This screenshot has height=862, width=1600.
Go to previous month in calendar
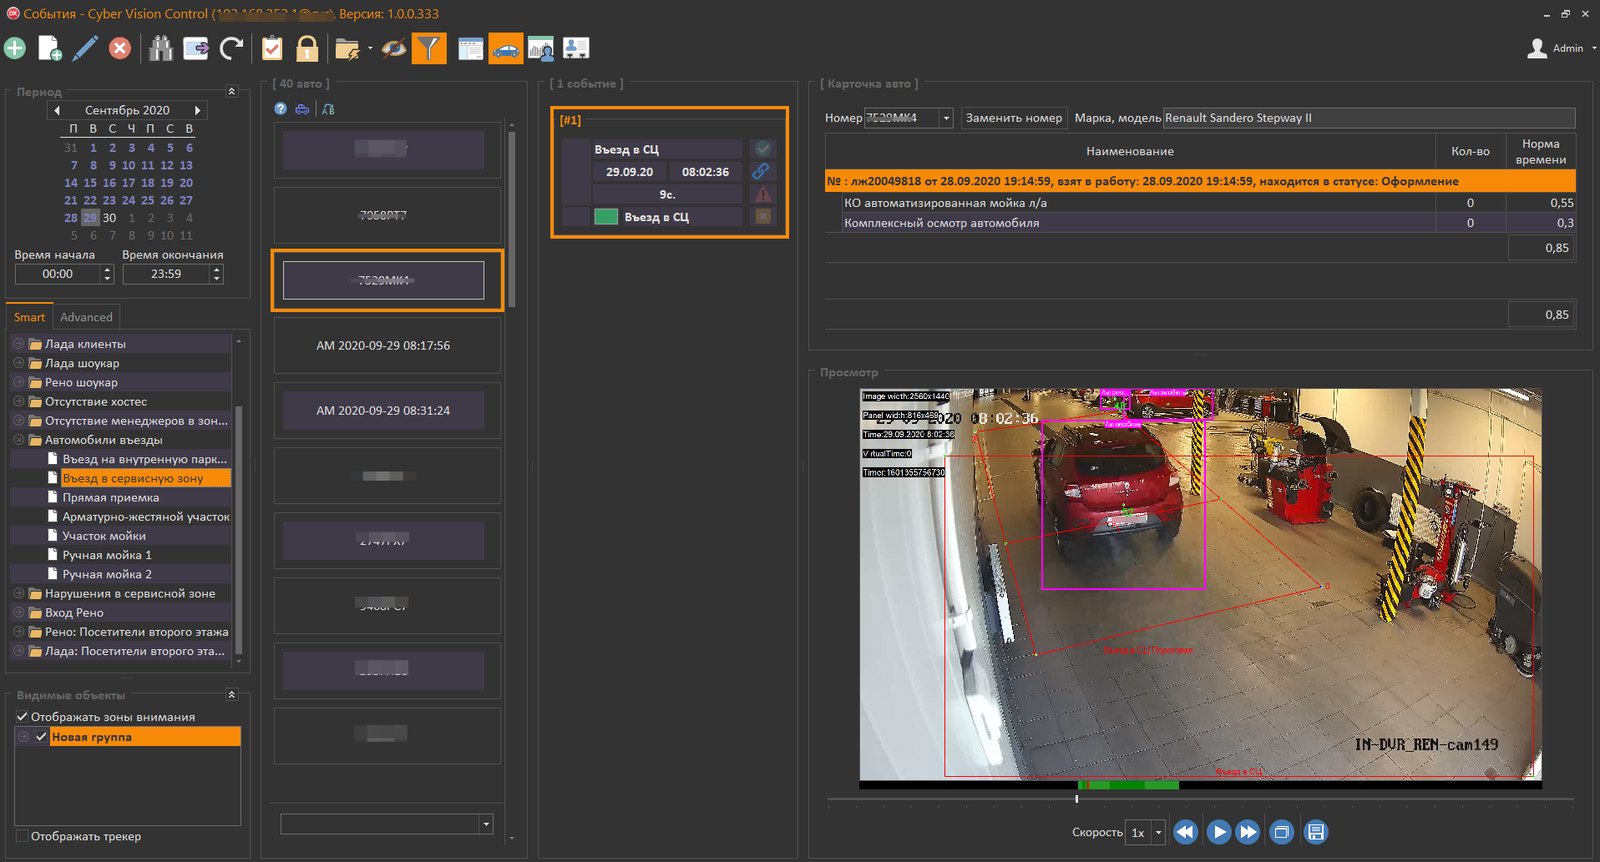57,110
